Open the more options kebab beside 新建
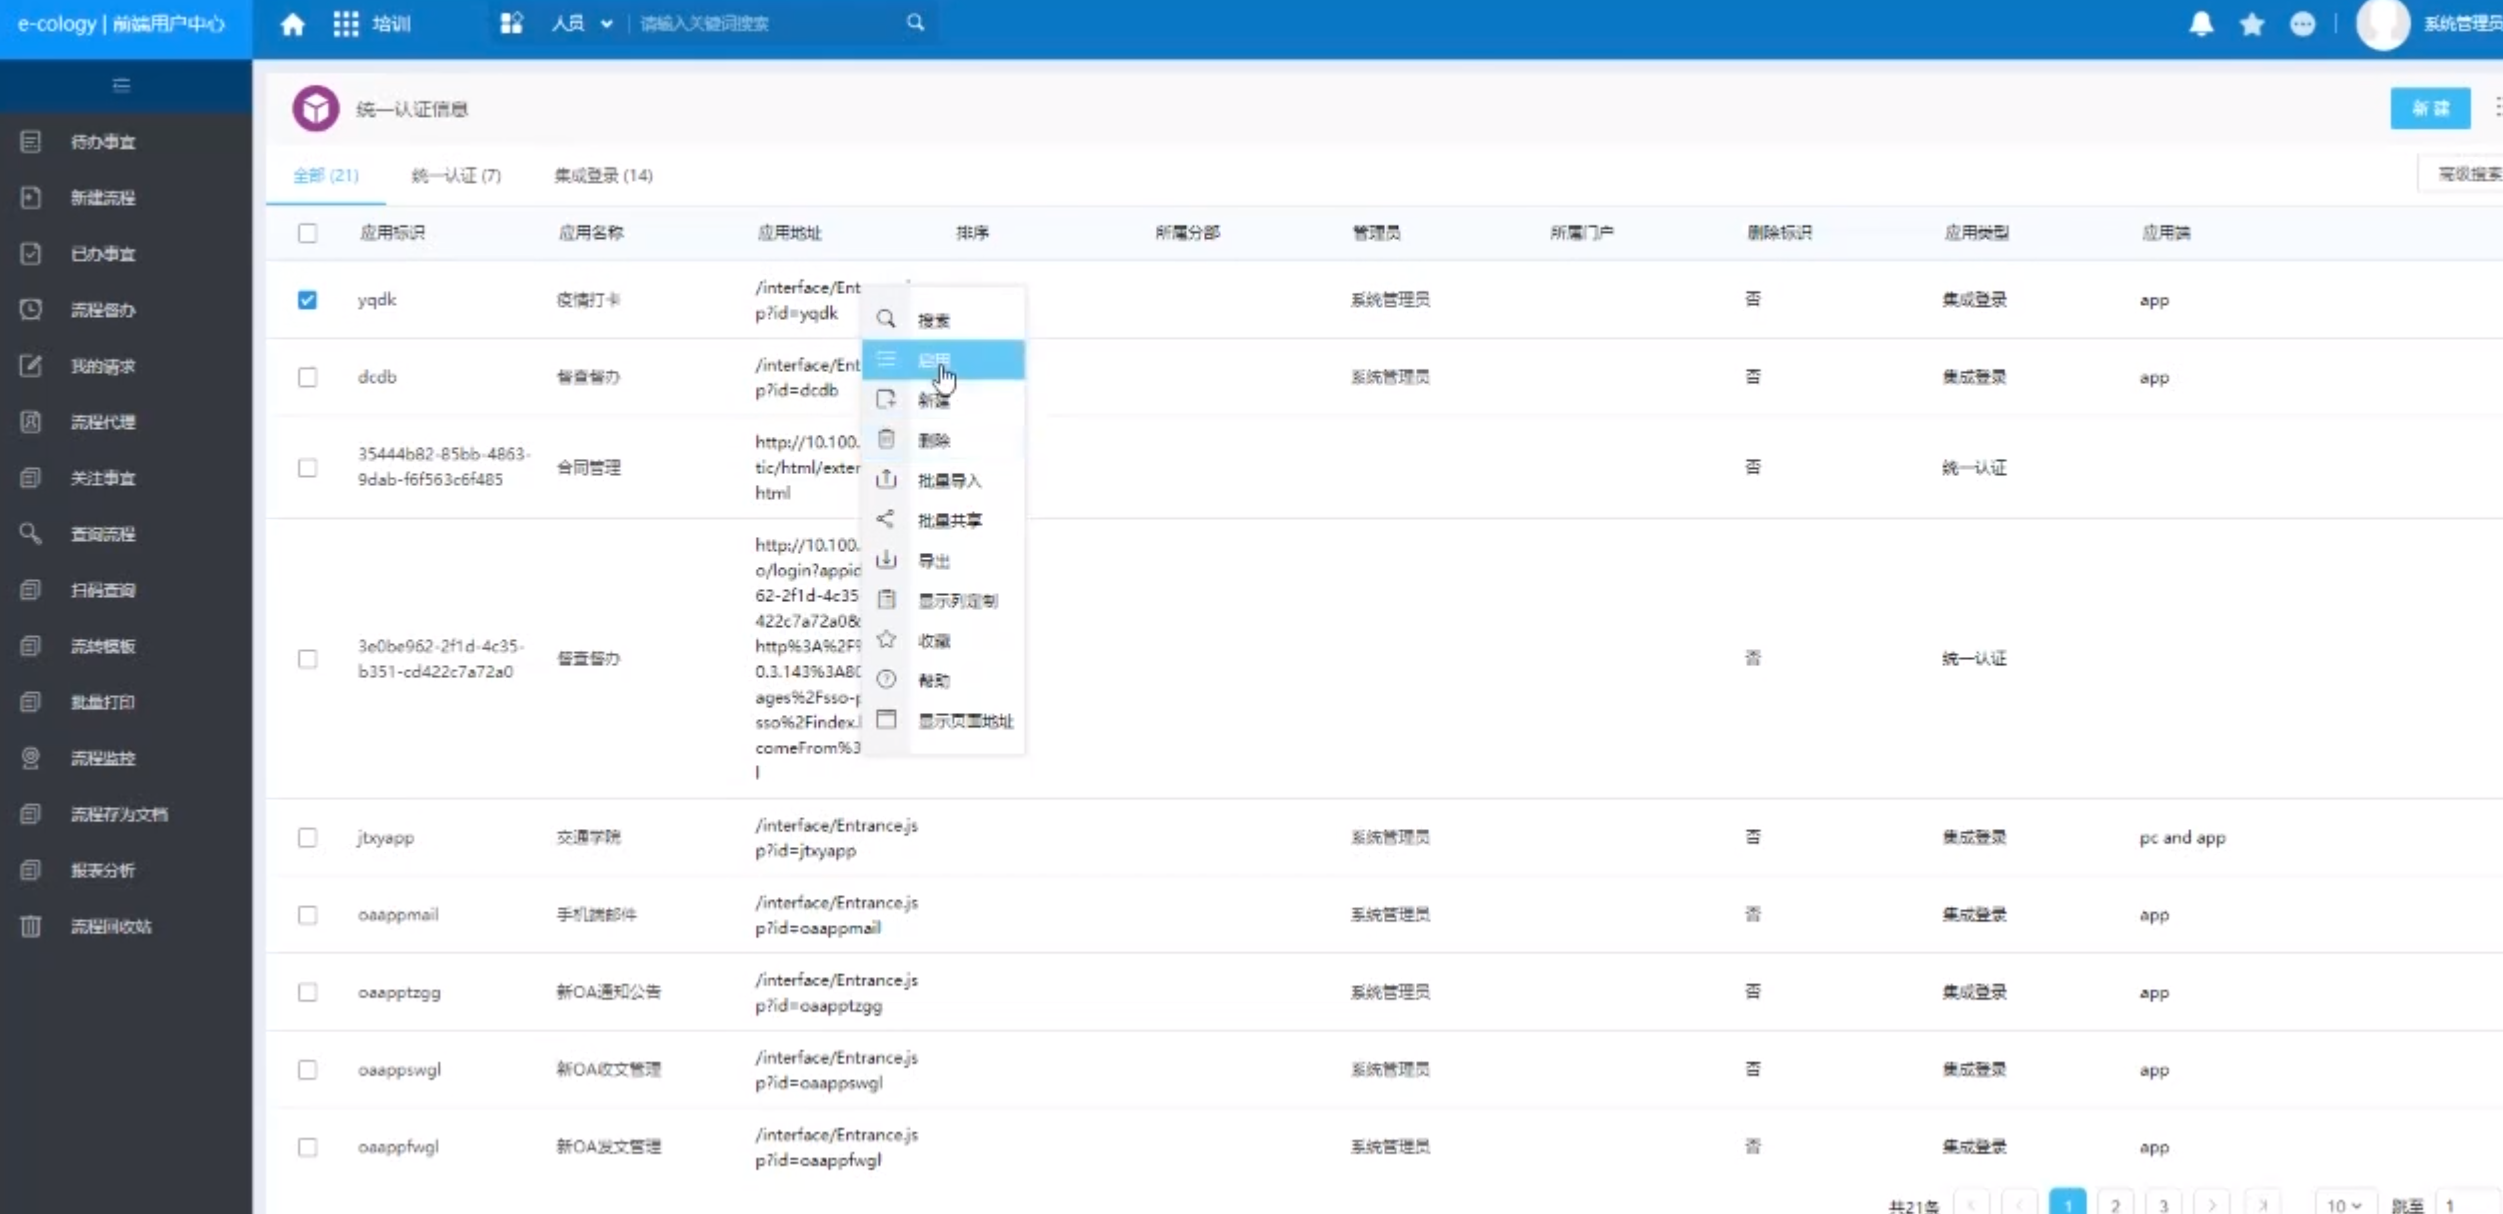This screenshot has height=1214, width=2503. point(2497,107)
